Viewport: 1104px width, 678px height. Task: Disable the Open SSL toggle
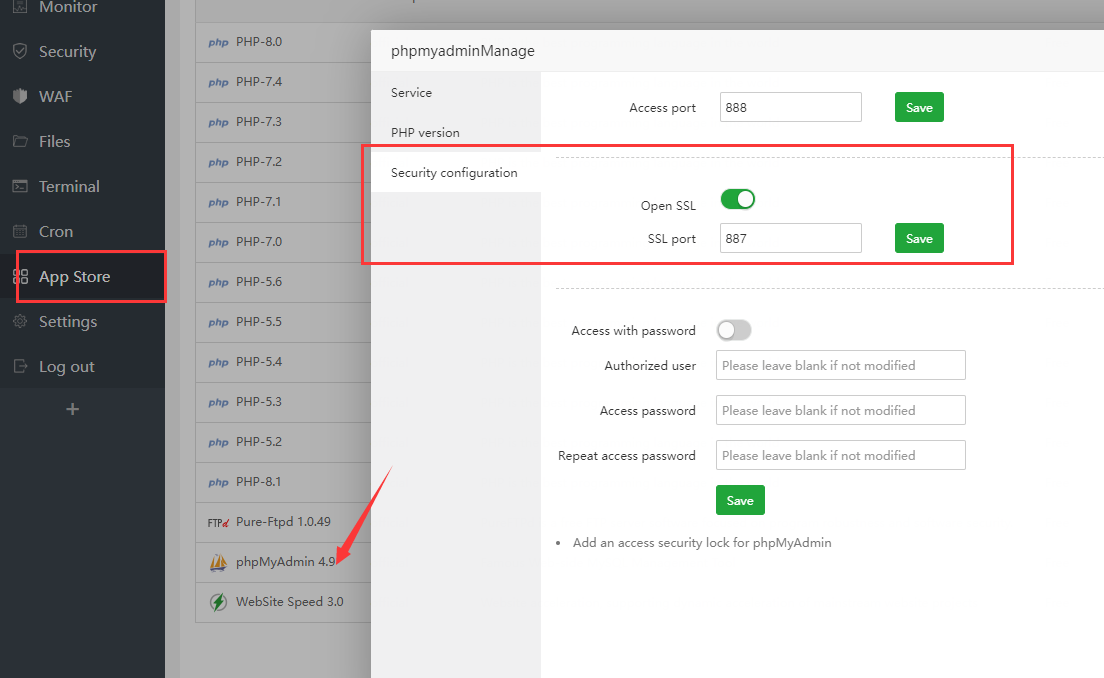pos(738,200)
